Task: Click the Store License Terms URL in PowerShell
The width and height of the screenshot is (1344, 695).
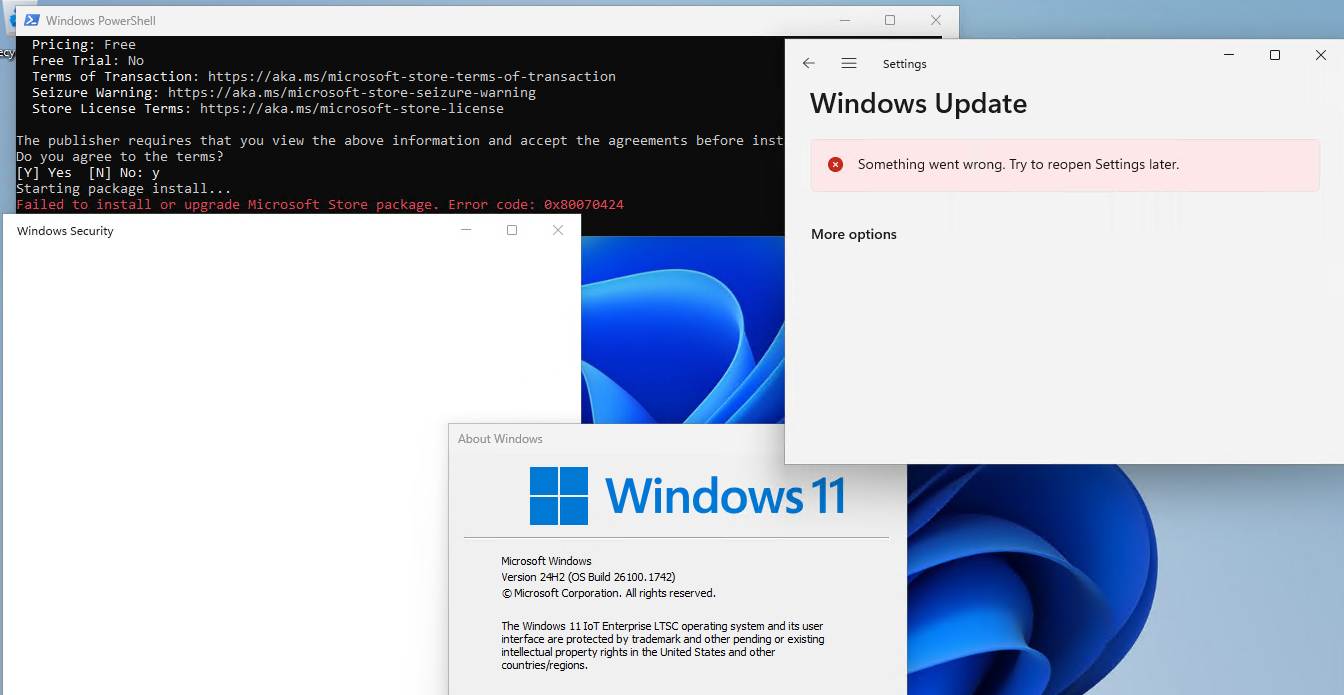Action: 351,108
